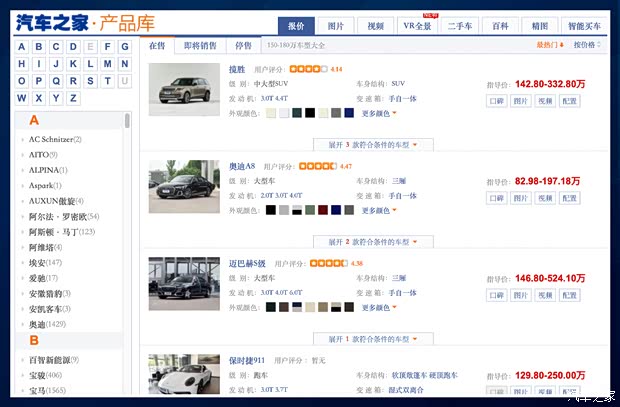
Task: Jump to brands starting with letter Z
Action: (x=73, y=98)
